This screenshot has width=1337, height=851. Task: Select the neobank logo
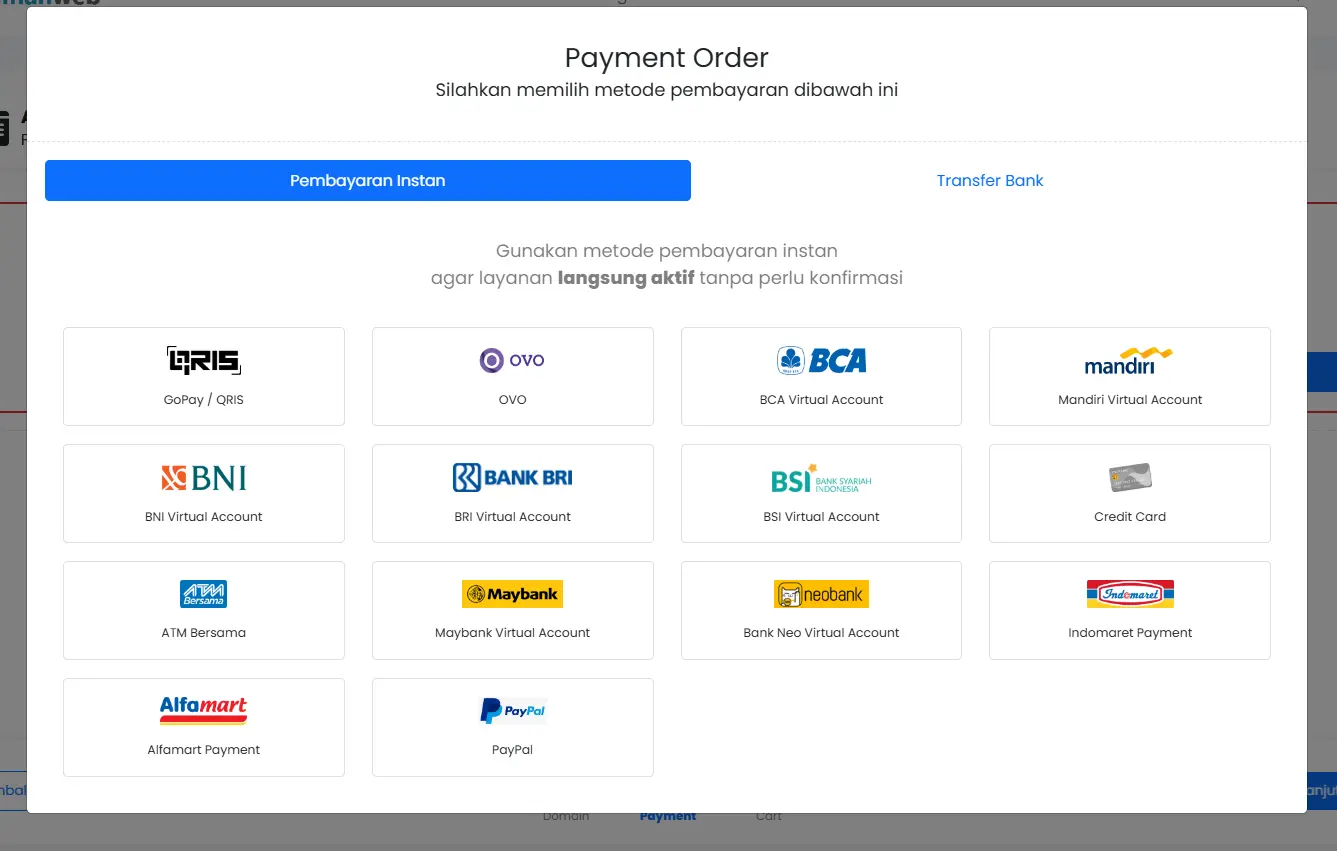pos(821,594)
